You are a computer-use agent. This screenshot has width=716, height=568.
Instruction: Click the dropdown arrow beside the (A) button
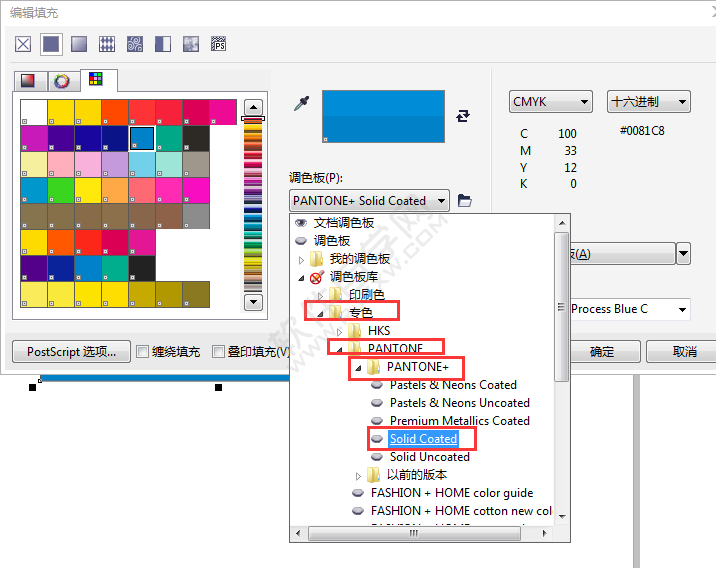pos(684,253)
